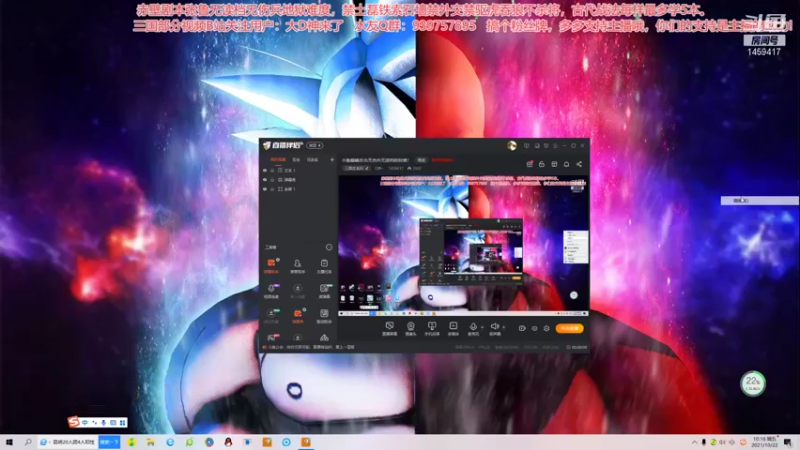Toggle visibility of the top source layer

(x=265, y=170)
